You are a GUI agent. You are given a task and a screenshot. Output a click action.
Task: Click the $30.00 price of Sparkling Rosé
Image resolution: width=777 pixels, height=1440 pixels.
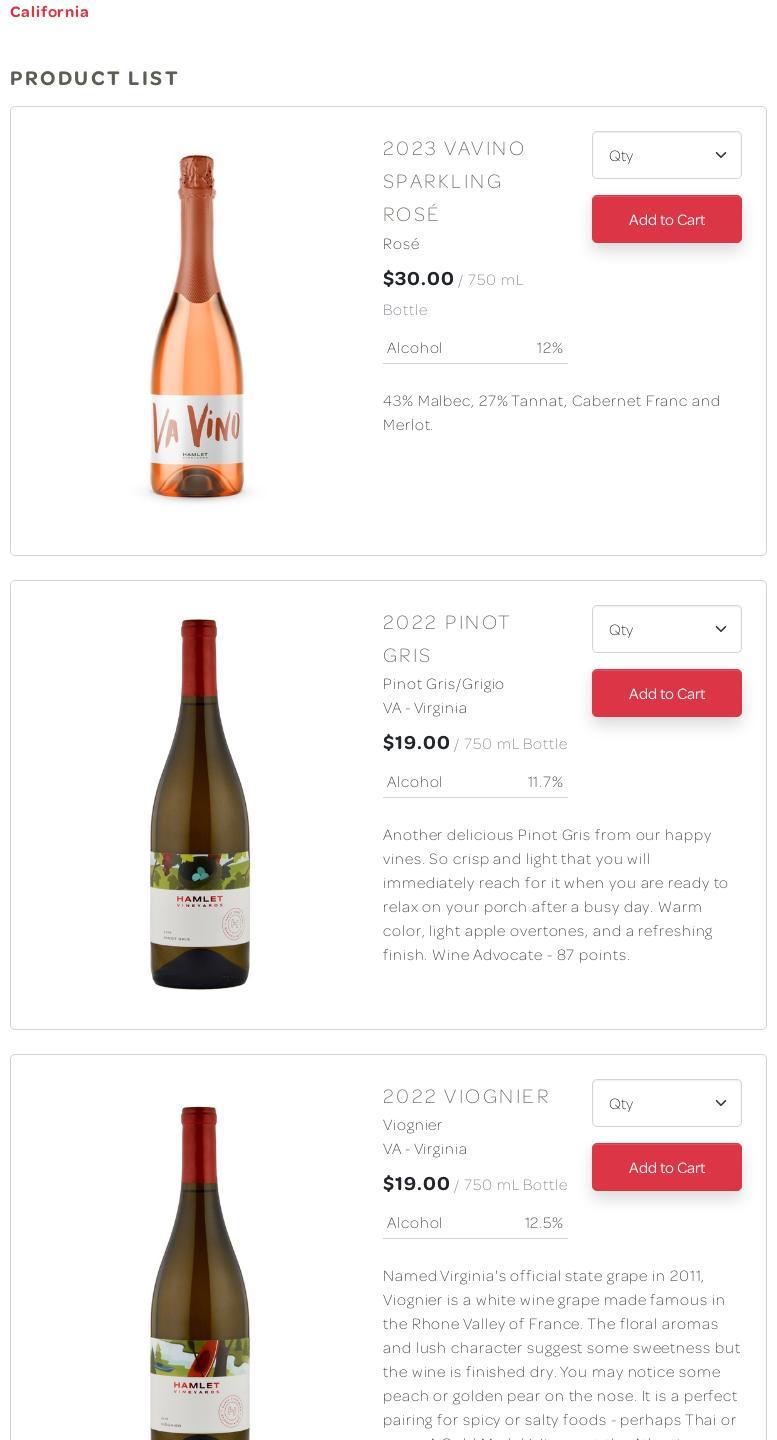tap(418, 279)
